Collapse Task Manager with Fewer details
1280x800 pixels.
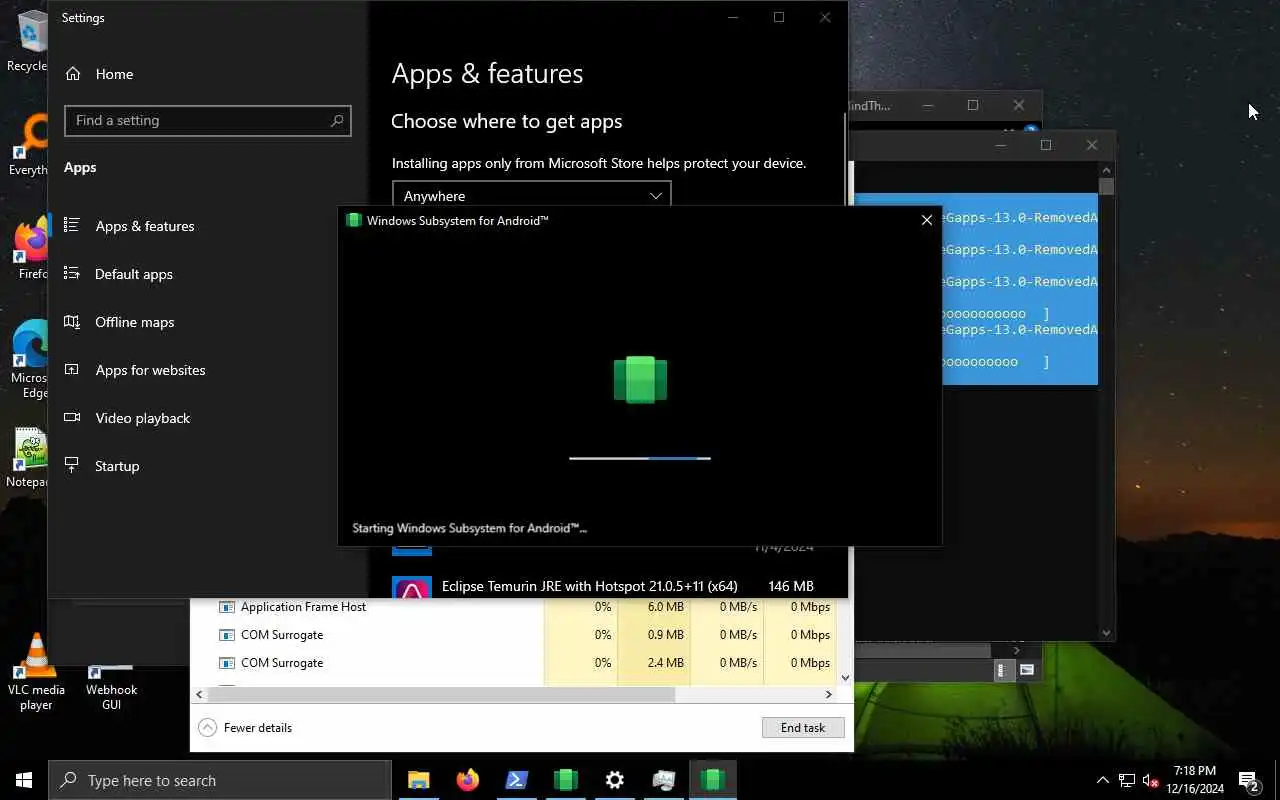pyautogui.click(x=245, y=728)
